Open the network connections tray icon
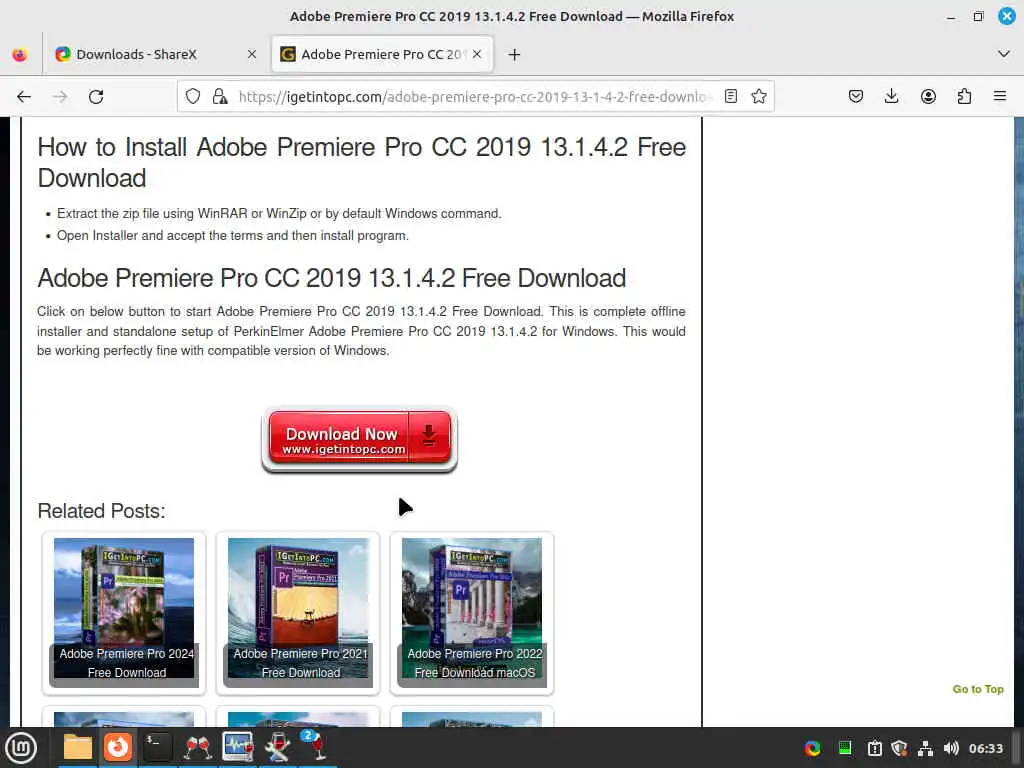1024x768 pixels. tap(925, 748)
